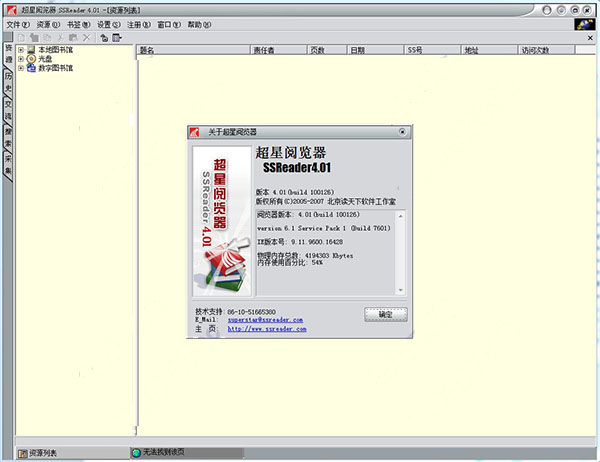600x462 pixels.
Task: Switch to the 历史 side tab
Action: click(8, 82)
